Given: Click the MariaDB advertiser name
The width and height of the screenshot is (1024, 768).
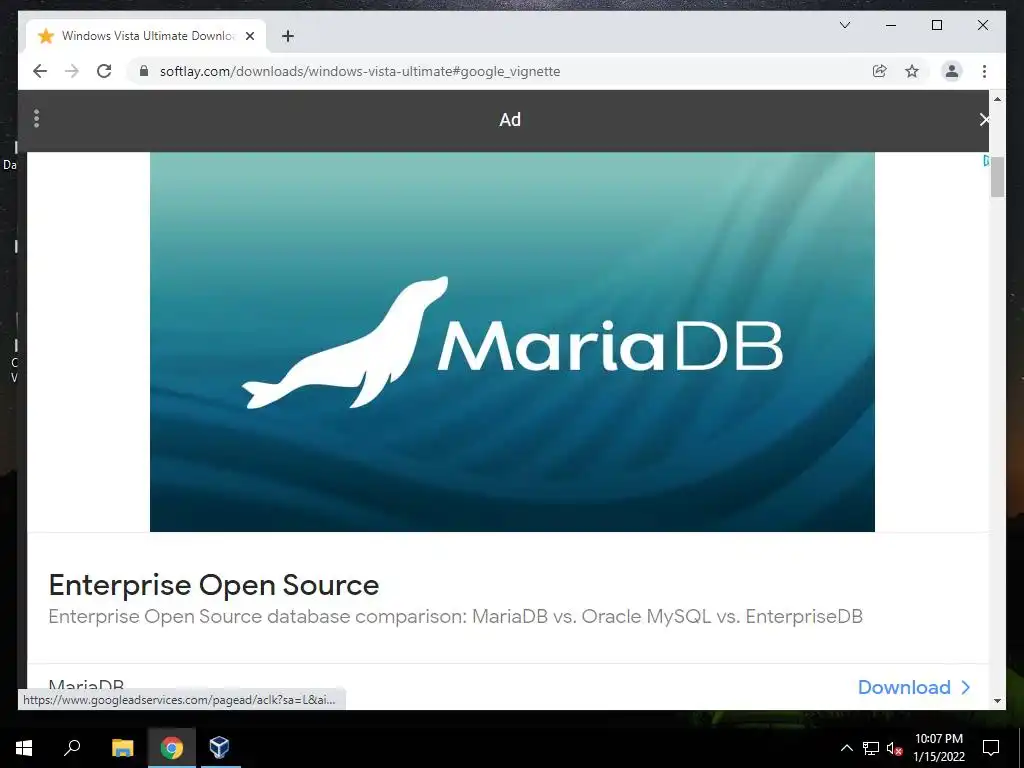Looking at the screenshot, I should click(86, 686).
